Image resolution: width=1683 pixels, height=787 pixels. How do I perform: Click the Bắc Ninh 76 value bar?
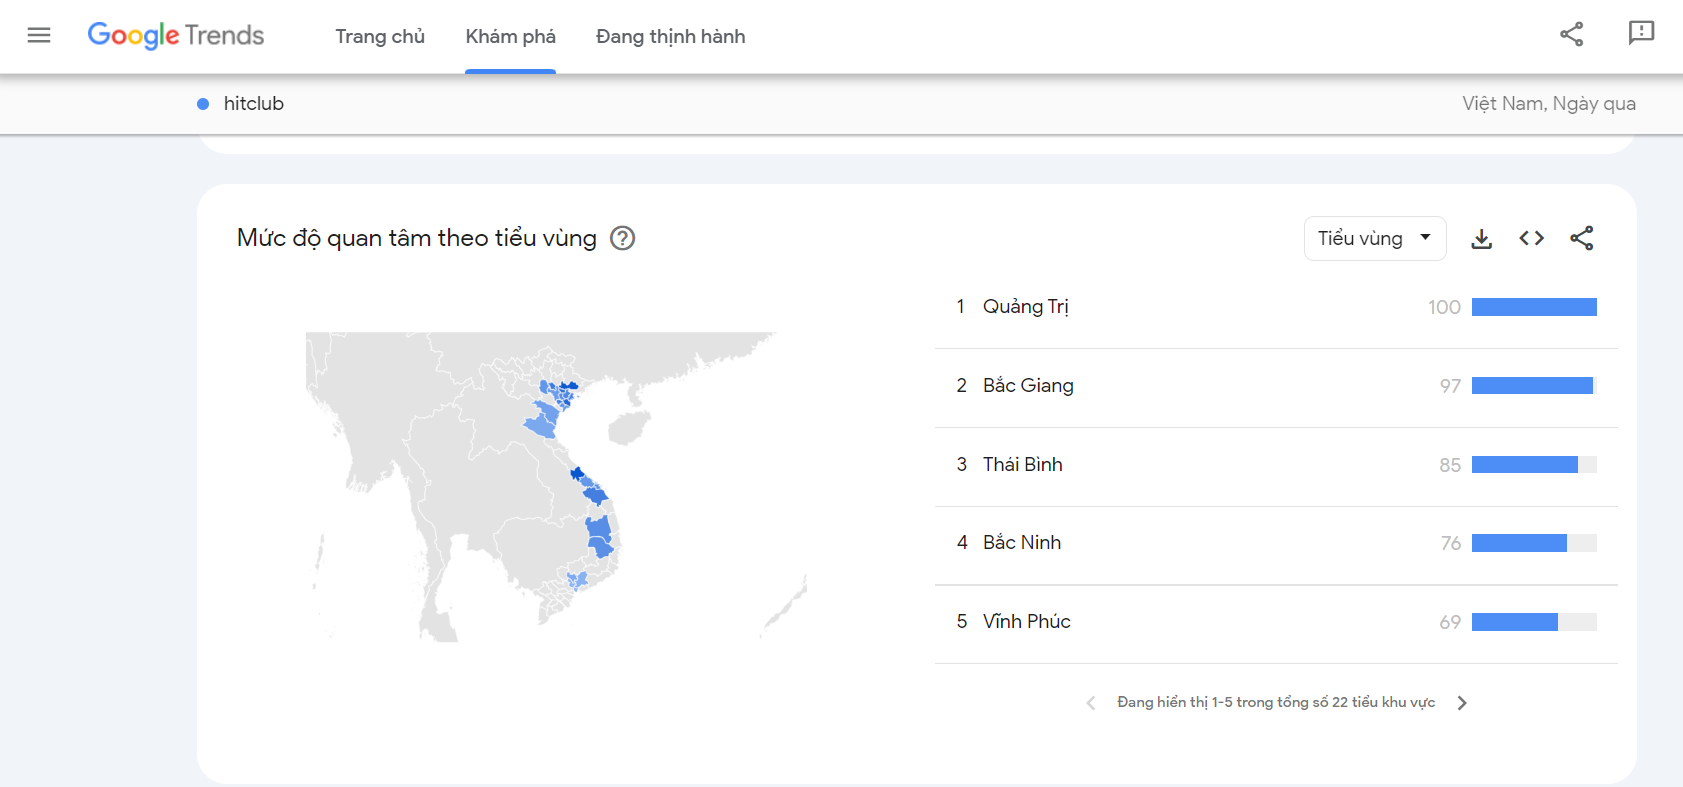1534,543
